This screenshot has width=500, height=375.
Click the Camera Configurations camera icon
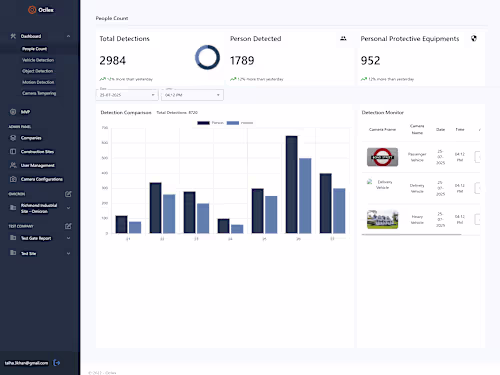pos(13,179)
